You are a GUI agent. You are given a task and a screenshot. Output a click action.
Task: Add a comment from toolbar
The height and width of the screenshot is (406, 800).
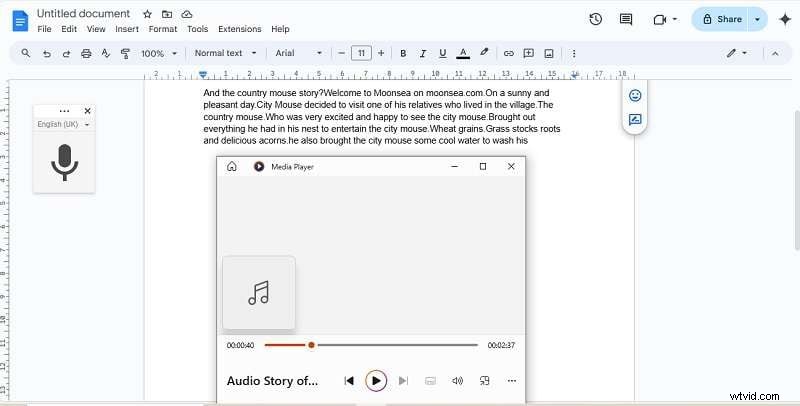(529, 53)
